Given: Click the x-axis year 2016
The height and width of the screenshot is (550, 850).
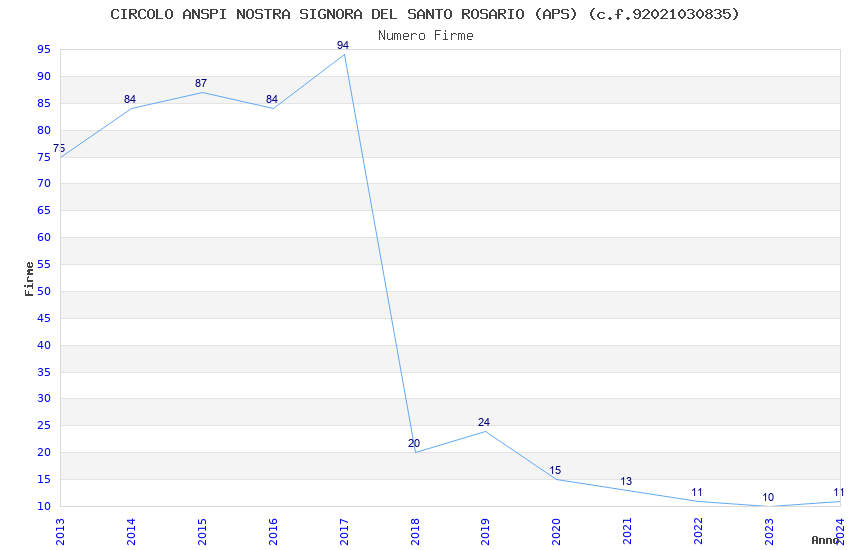Looking at the screenshot, I should click(x=273, y=531).
